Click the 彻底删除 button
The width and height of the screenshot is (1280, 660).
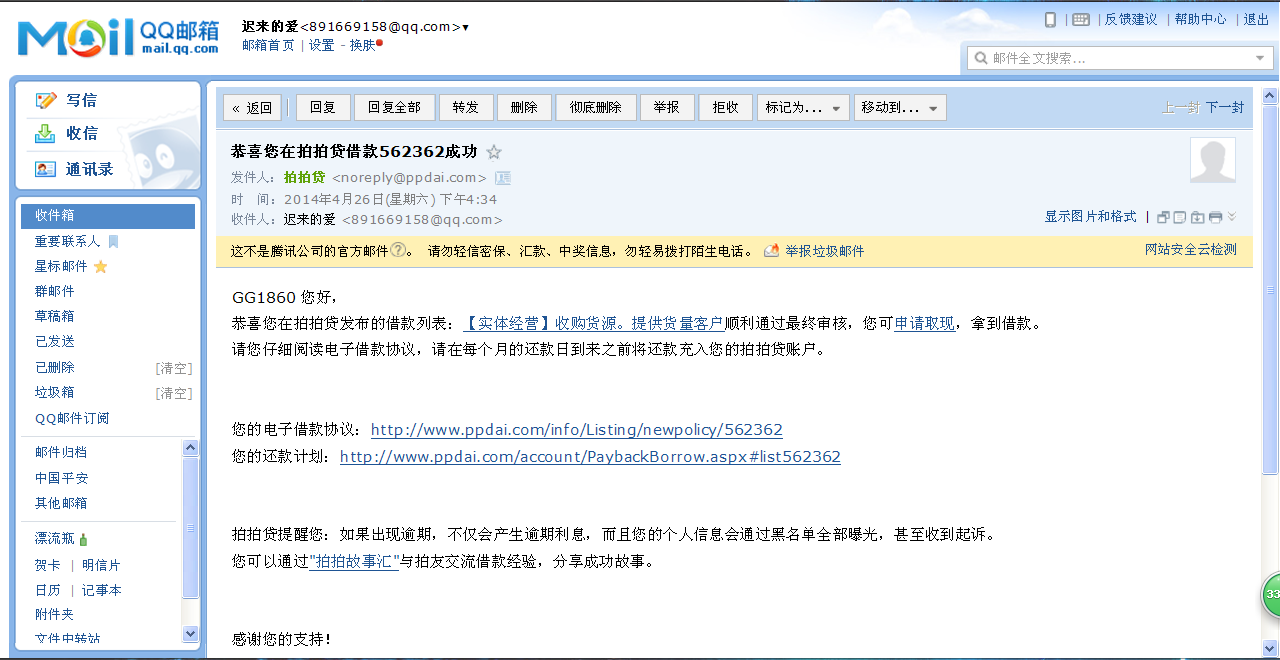pos(595,107)
